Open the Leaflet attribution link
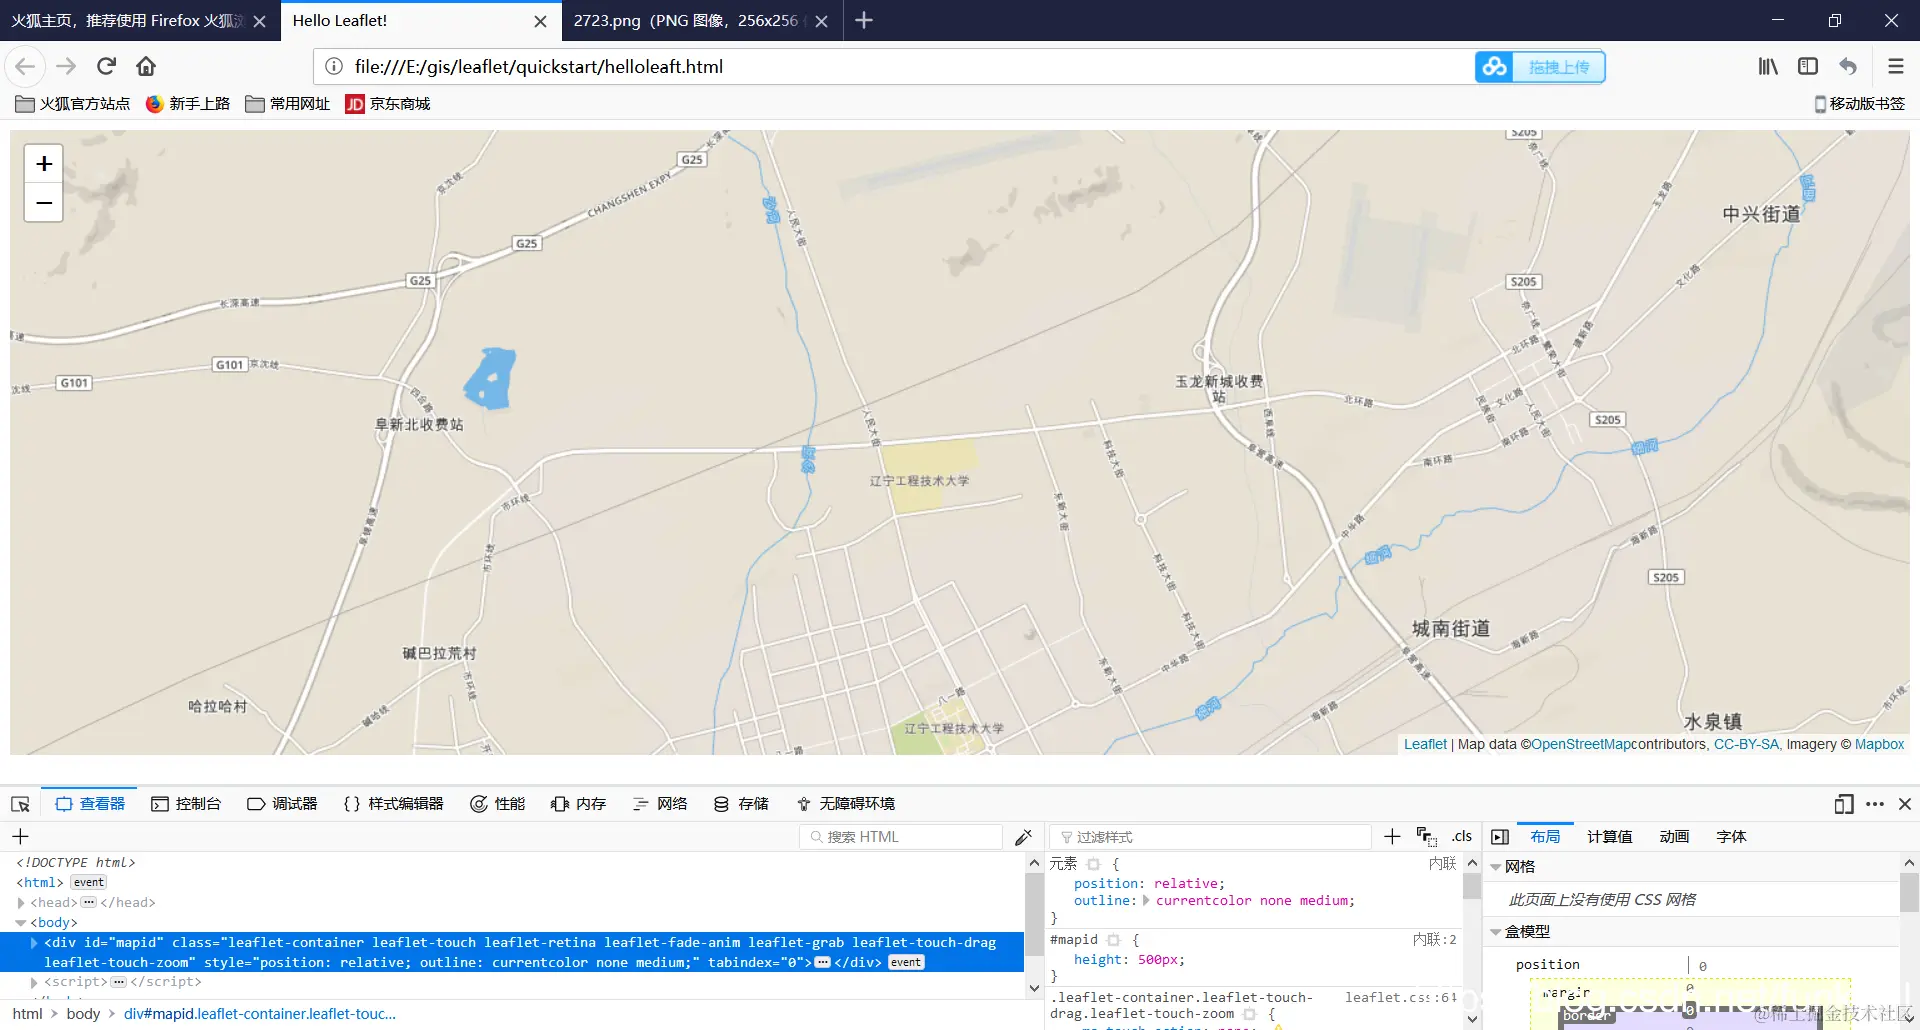1920x1030 pixels. click(x=1425, y=744)
